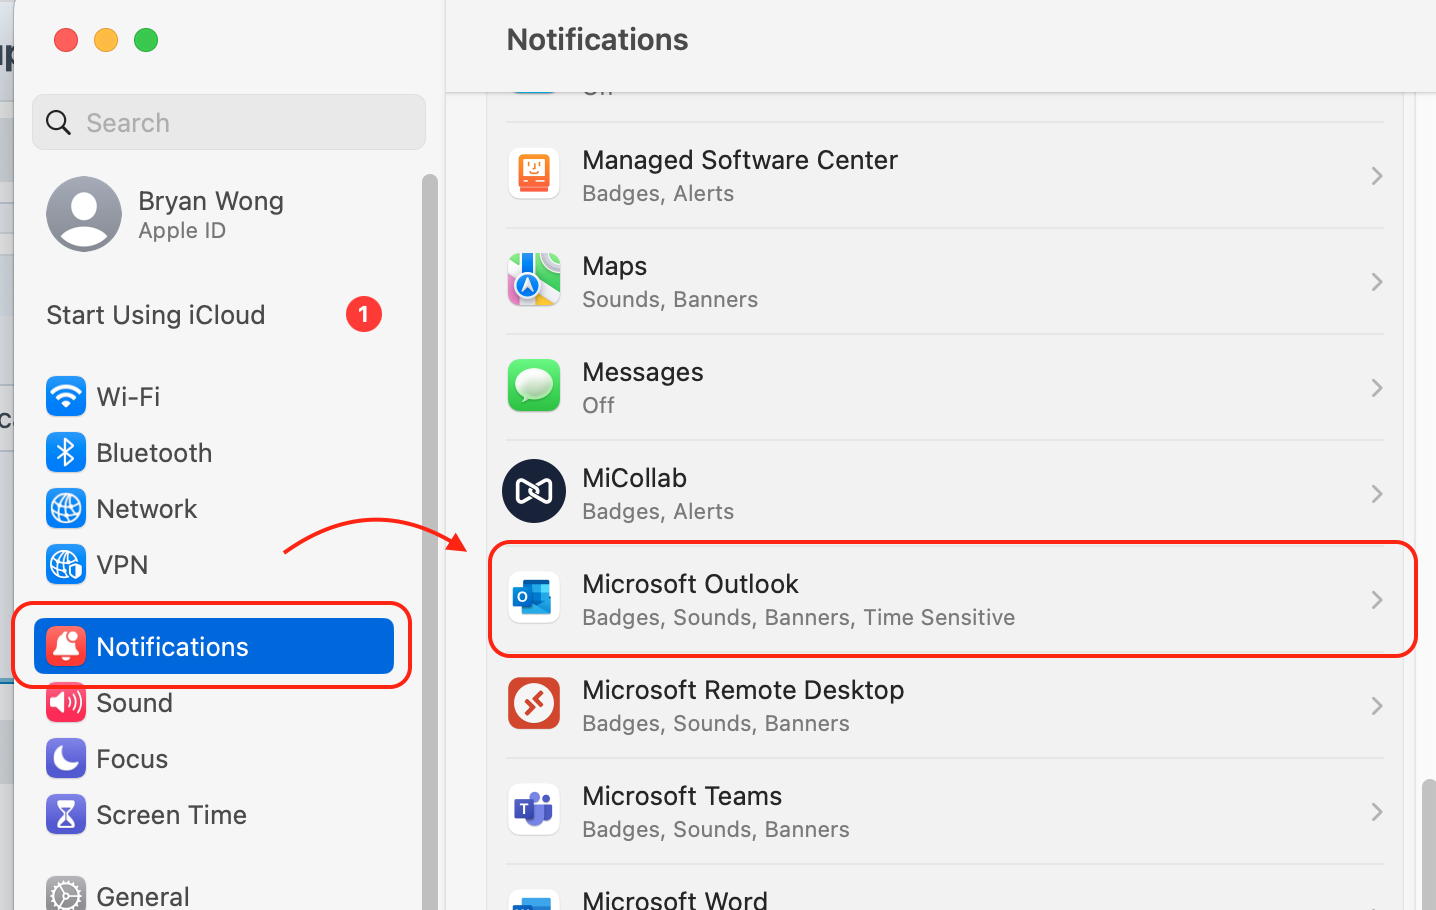1436x910 pixels.
Task: Click the Network globe icon
Action: (66, 508)
